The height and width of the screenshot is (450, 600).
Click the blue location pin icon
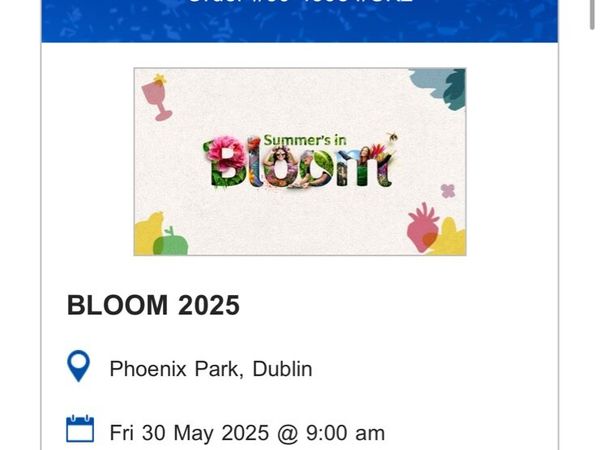coord(78,366)
